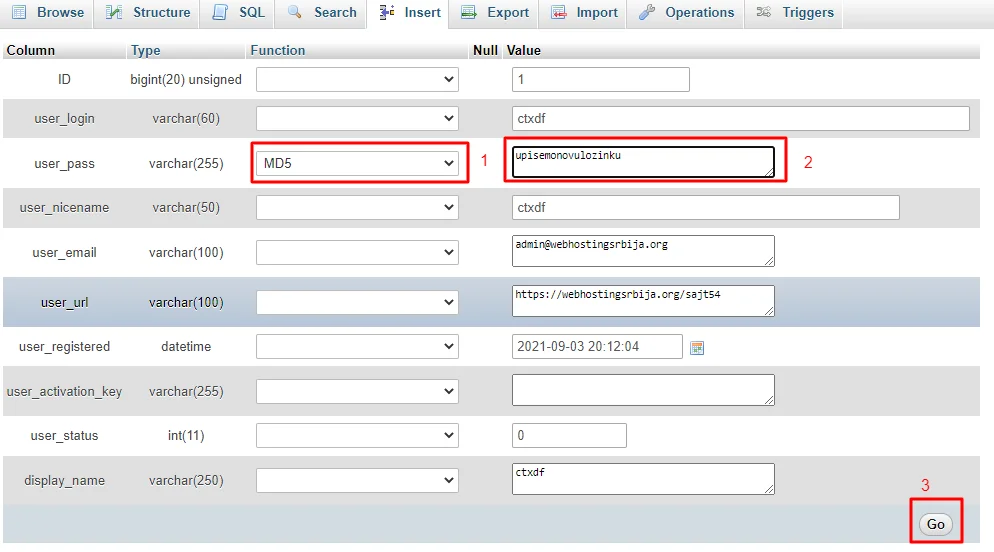Open the Triggers tab
The width and height of the screenshot is (994, 552).
point(794,13)
